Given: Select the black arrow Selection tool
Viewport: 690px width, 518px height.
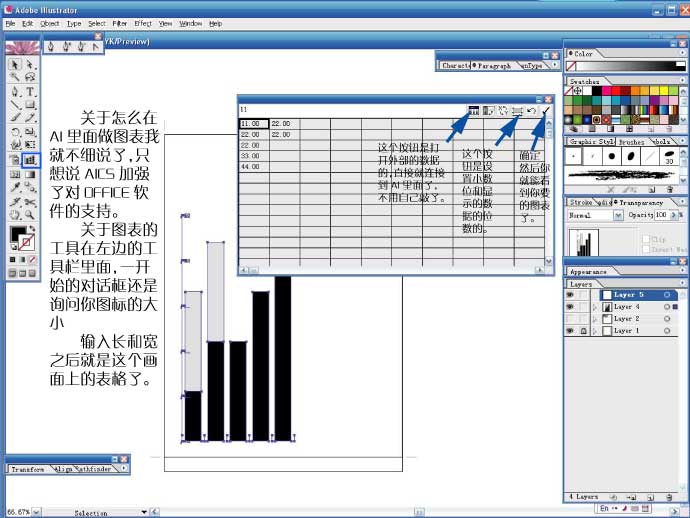Looking at the screenshot, I should tap(15, 65).
